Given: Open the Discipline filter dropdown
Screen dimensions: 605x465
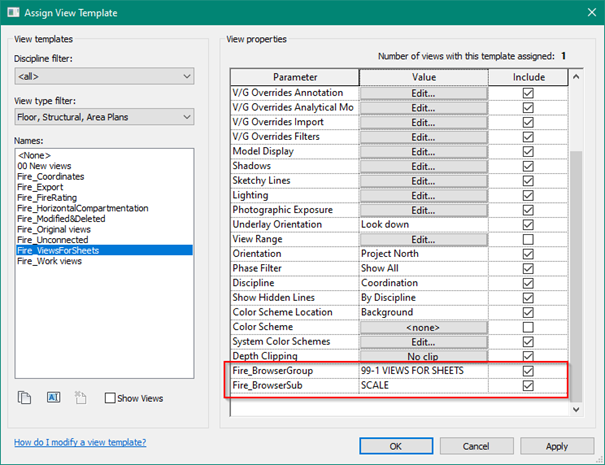Looking at the screenshot, I should (104, 76).
